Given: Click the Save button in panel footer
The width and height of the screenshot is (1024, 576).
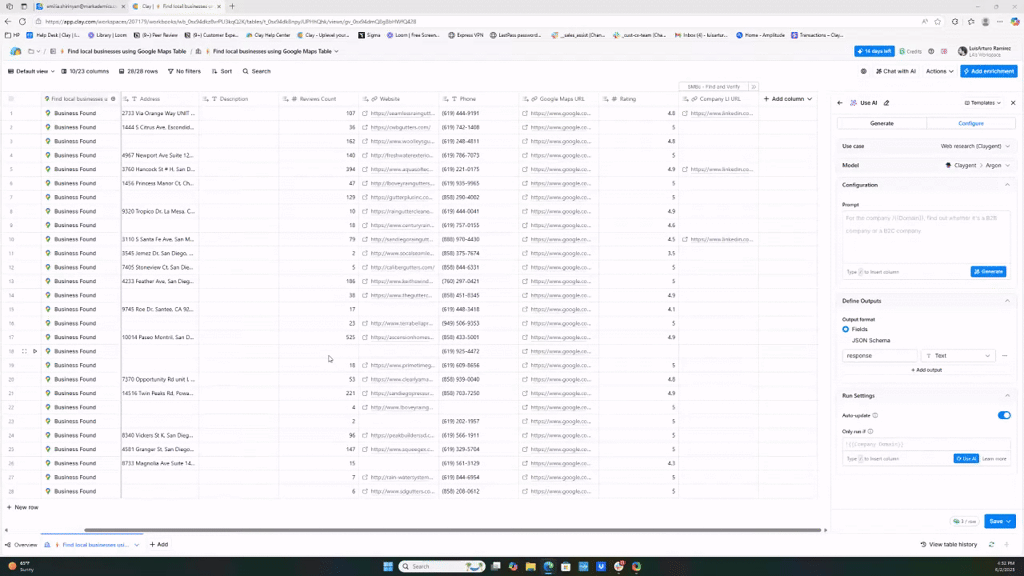Looking at the screenshot, I should pos(996,521).
